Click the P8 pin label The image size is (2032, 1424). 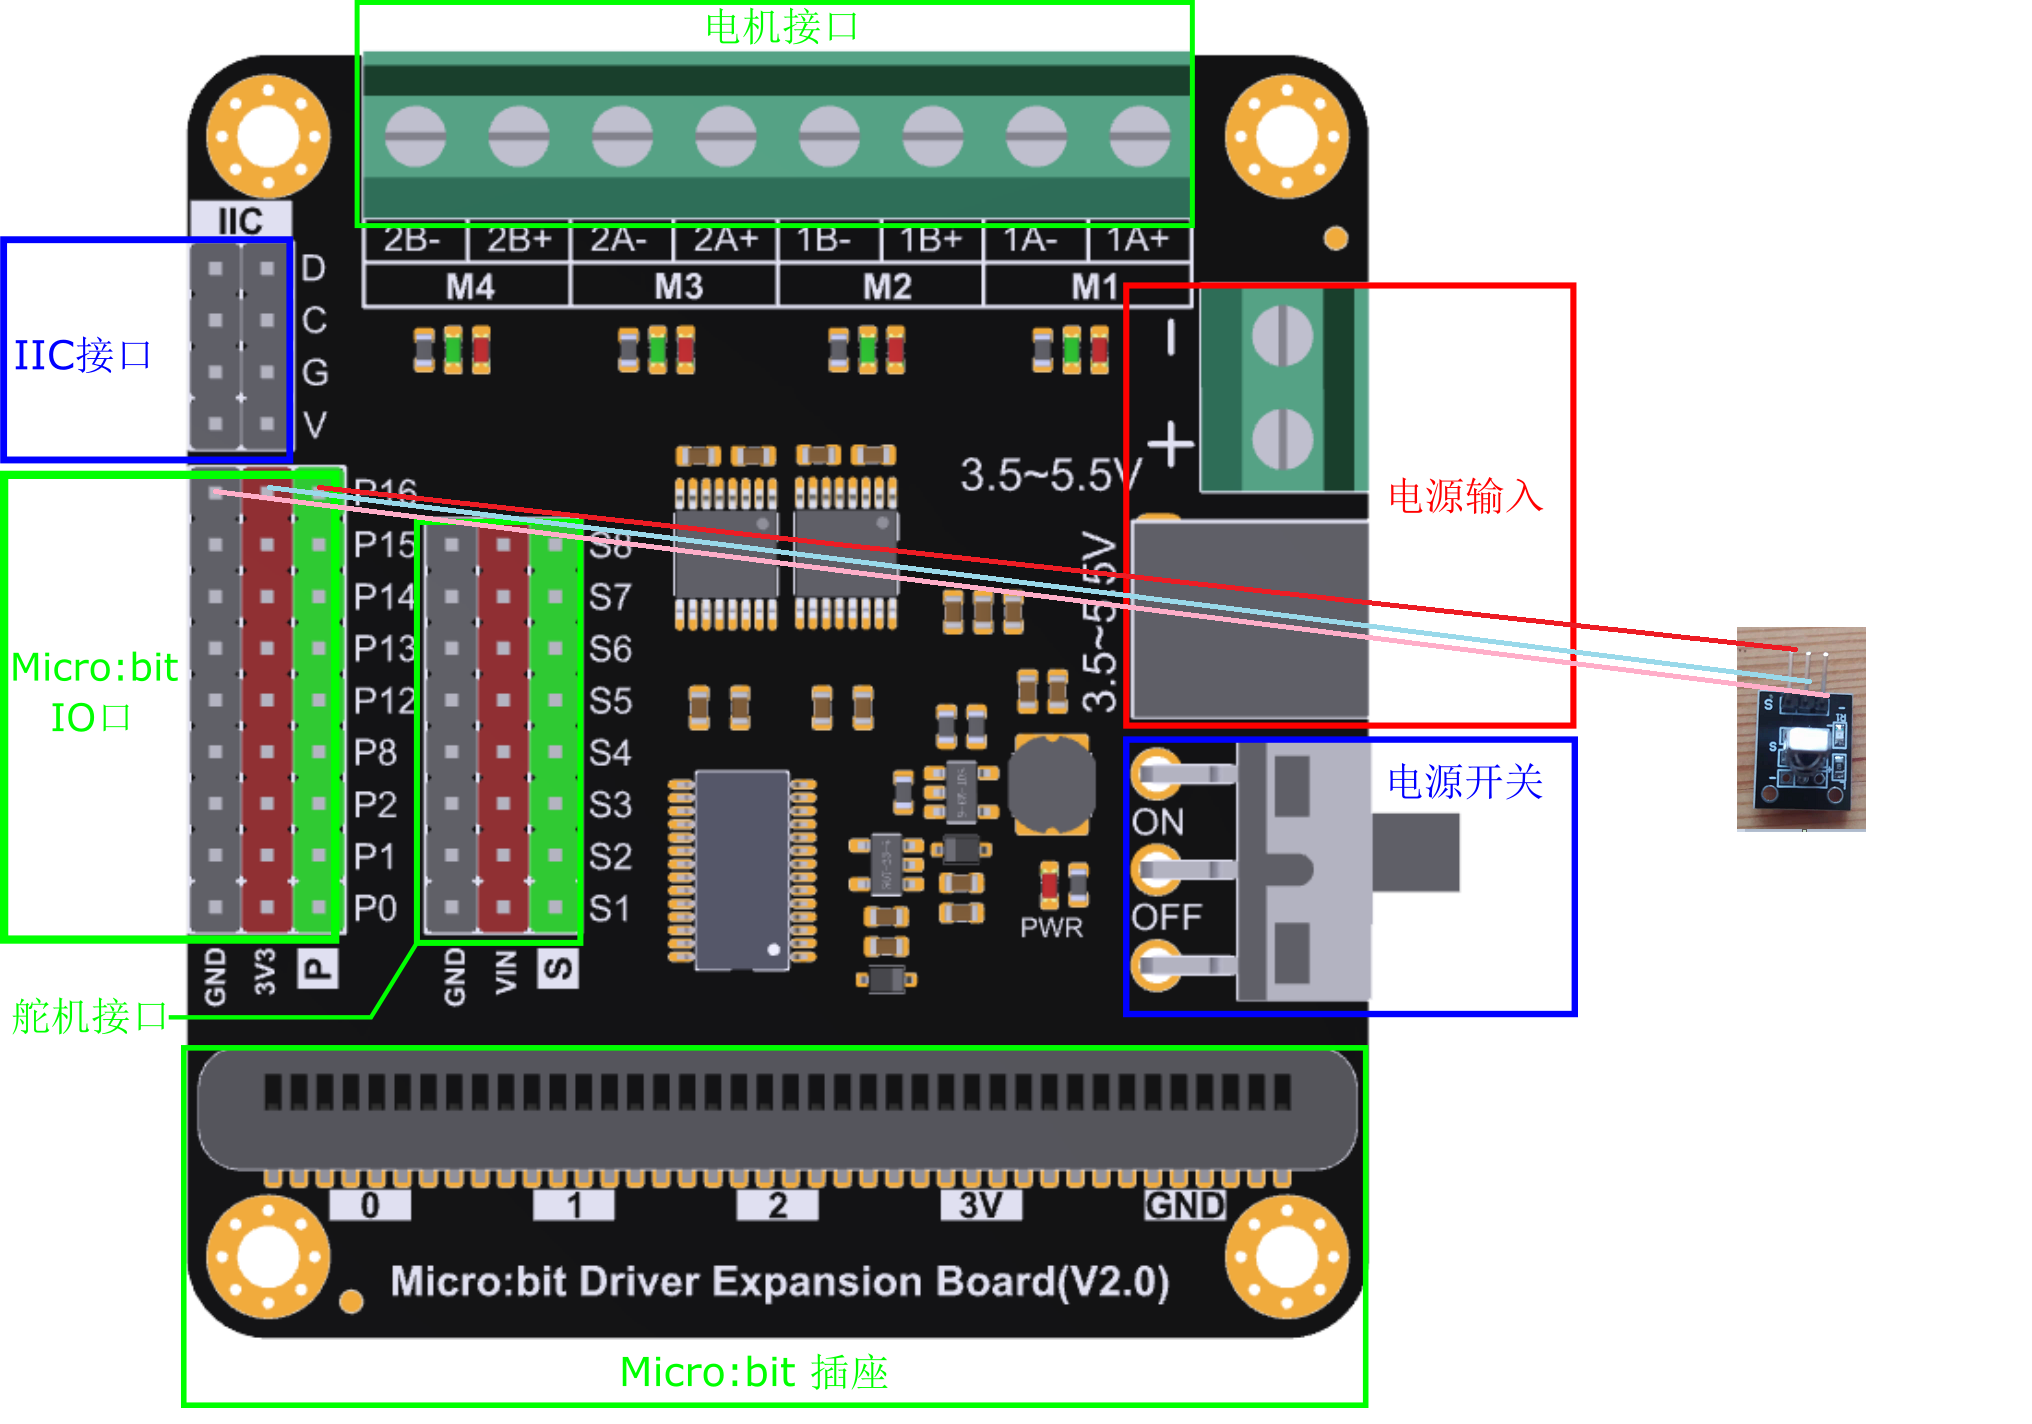pyautogui.click(x=375, y=753)
